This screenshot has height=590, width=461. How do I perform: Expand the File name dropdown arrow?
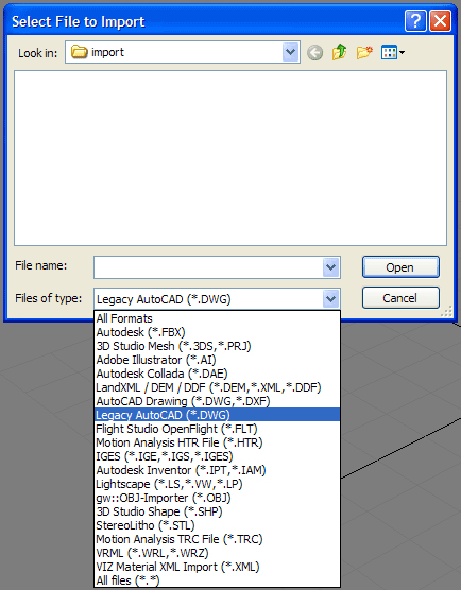[331, 268]
